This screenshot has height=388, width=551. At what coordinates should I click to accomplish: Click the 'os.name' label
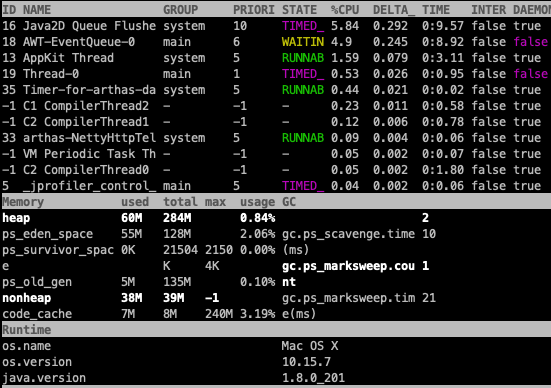tap(26, 346)
